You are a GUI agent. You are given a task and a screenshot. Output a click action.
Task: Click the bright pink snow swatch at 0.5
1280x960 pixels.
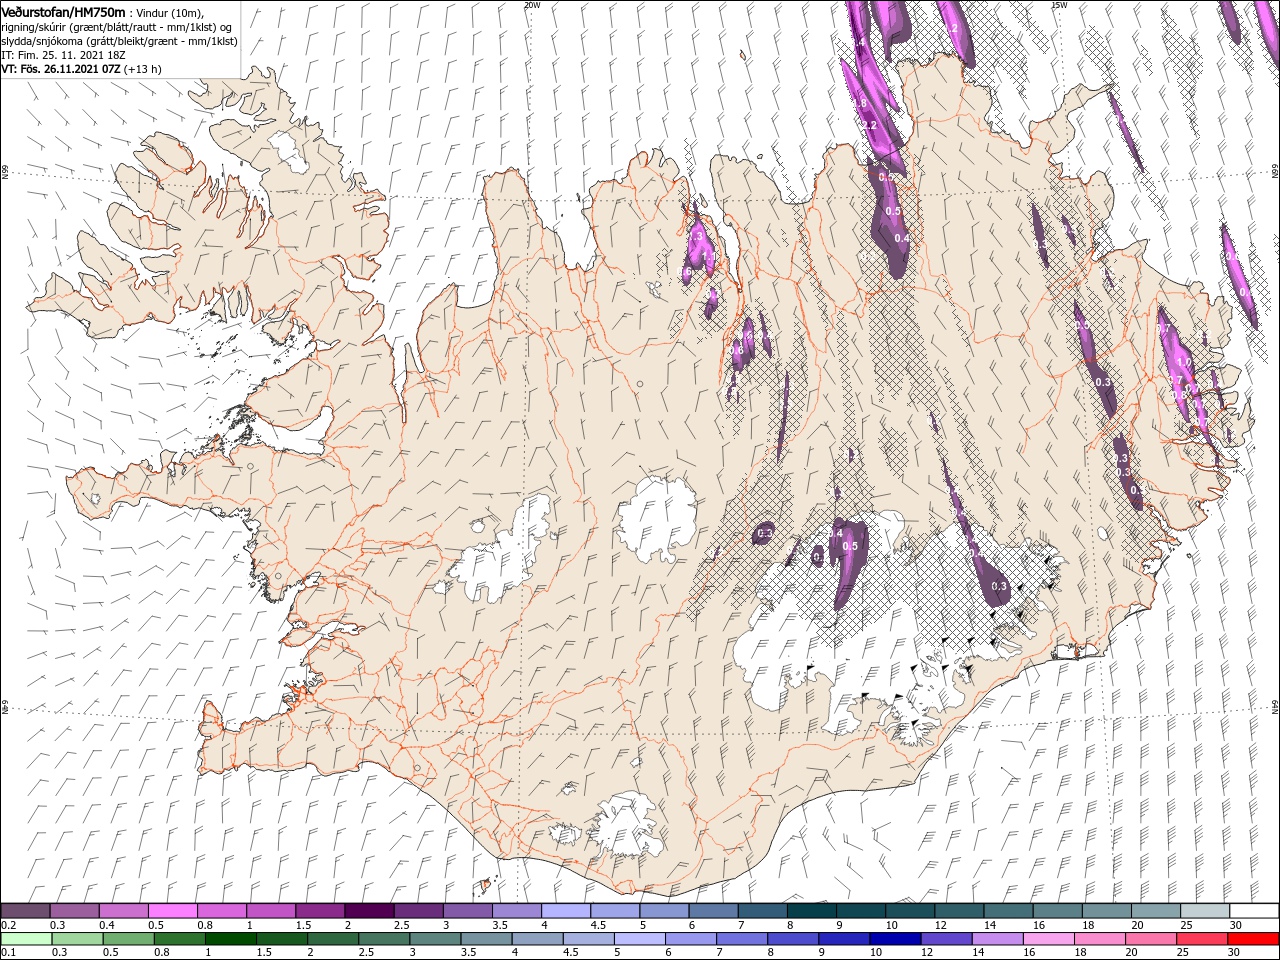point(173,911)
